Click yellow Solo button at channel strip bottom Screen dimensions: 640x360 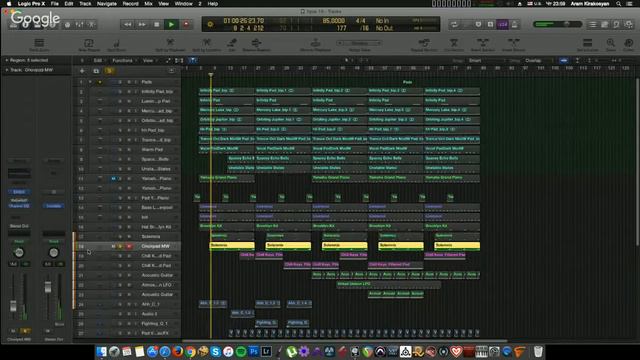(x=25, y=331)
